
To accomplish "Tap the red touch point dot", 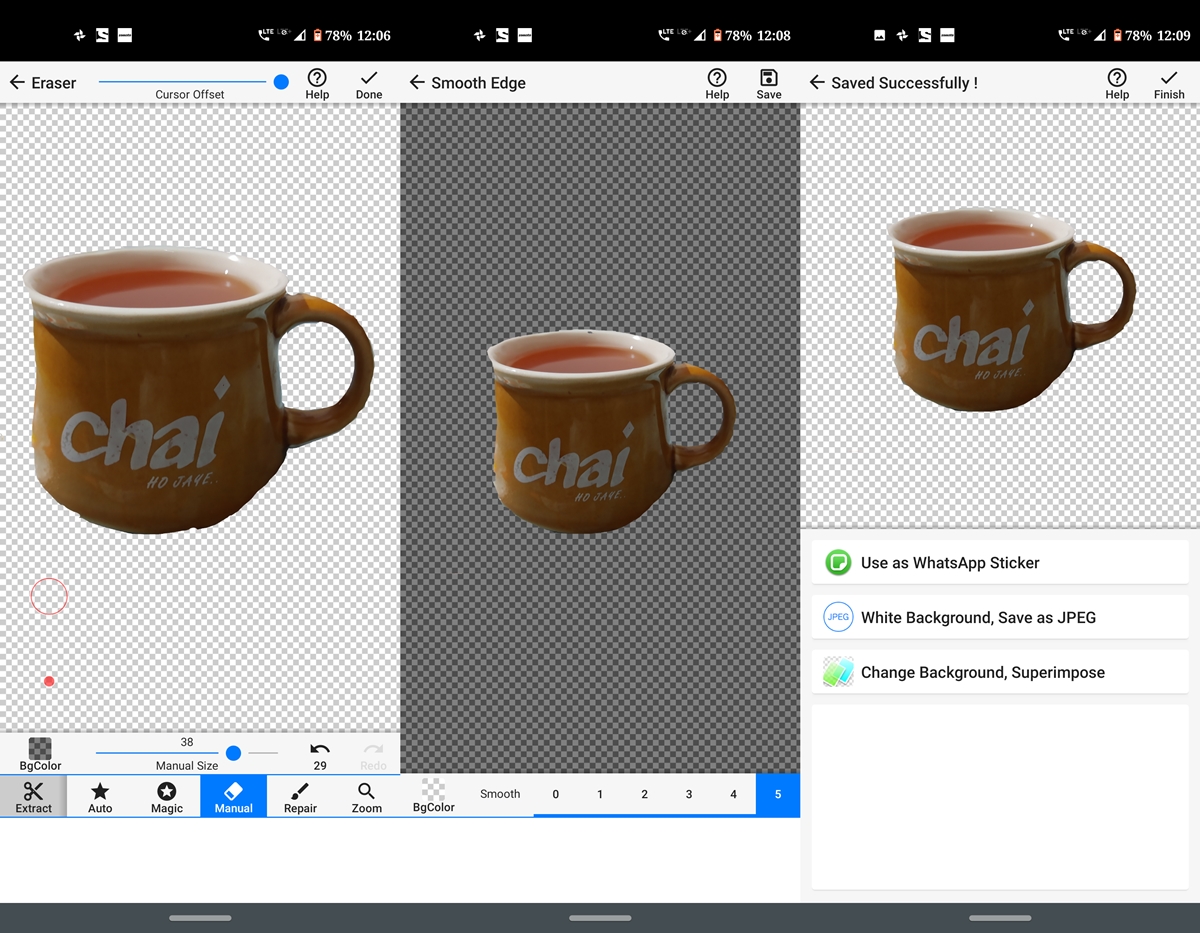I will pos(49,681).
